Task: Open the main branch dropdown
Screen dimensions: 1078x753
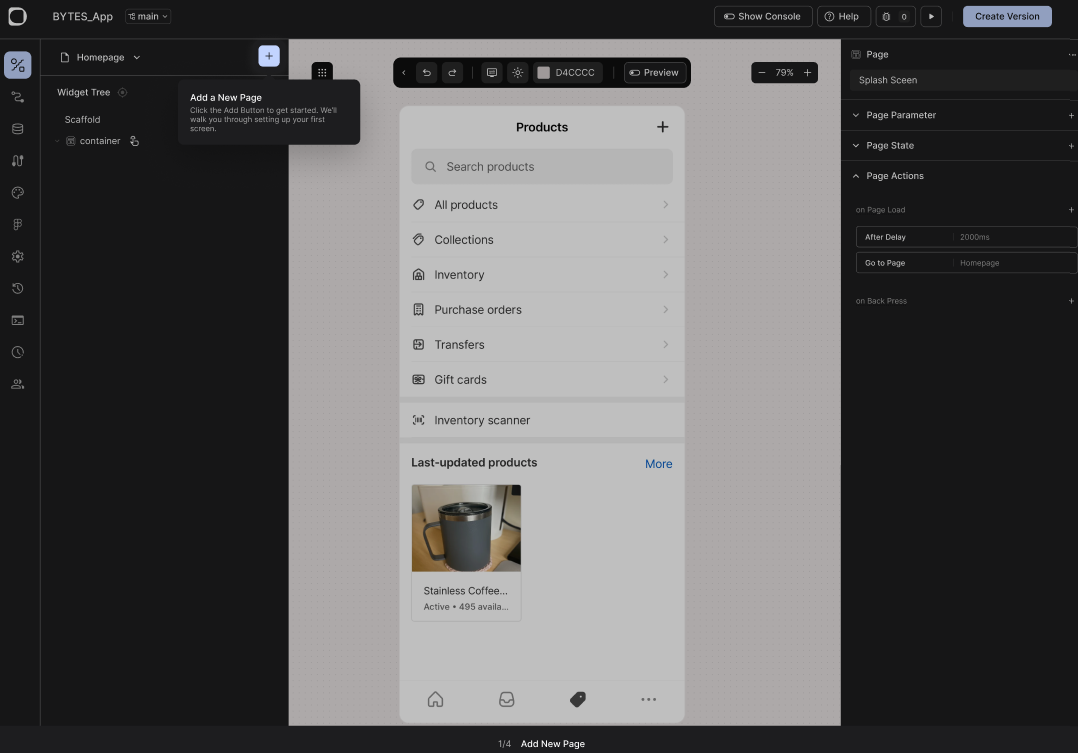Action: coord(148,17)
